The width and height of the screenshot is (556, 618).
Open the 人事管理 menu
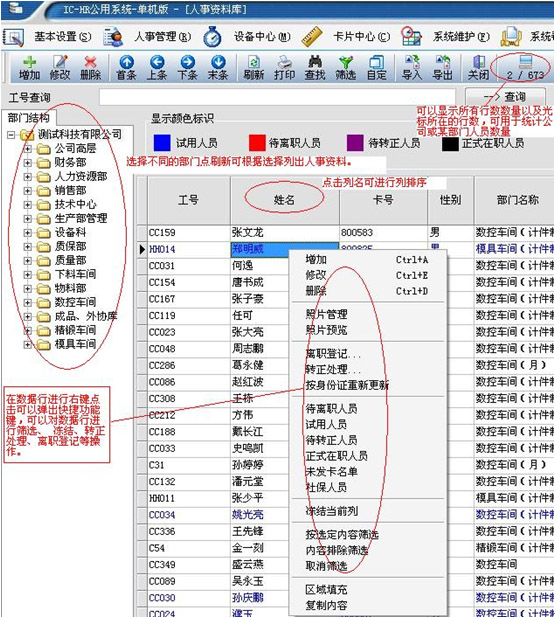[162, 37]
